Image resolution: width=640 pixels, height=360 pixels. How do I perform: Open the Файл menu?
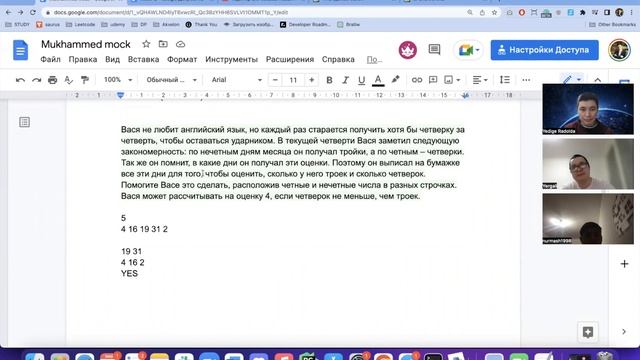tap(50, 60)
